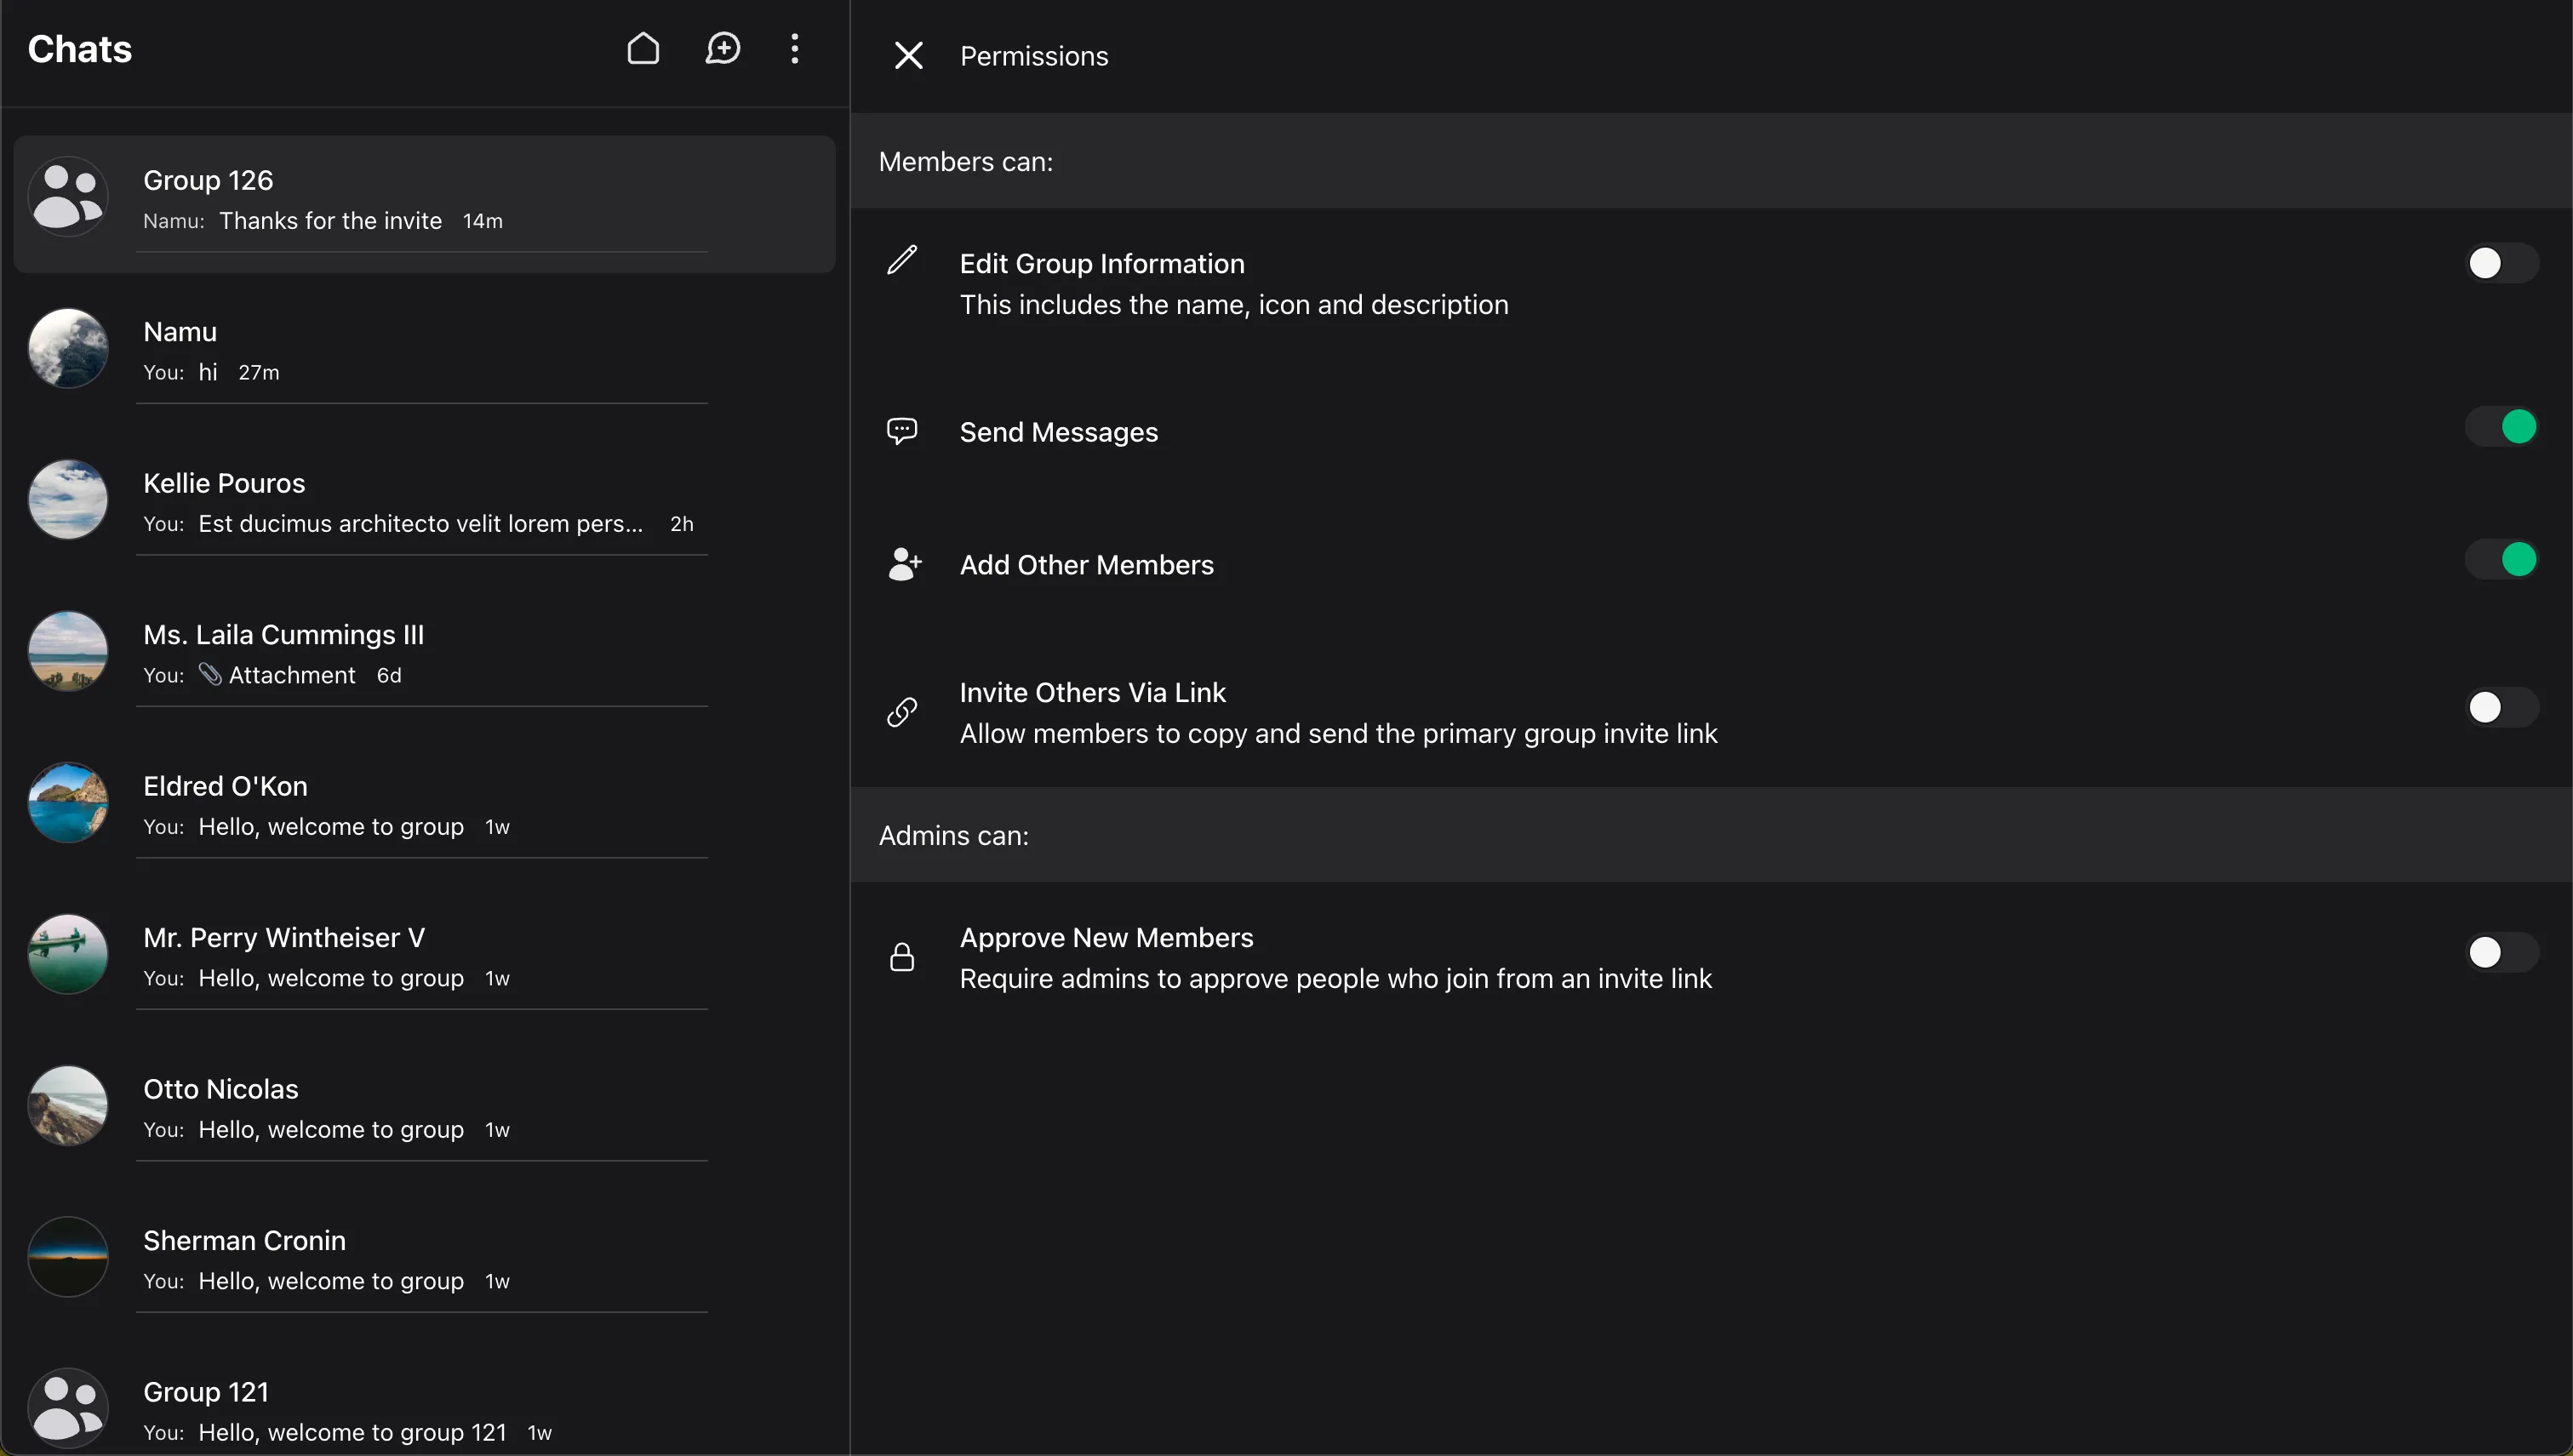The height and width of the screenshot is (1456, 2573).
Task: Click the 'Approve New Members' label
Action: click(x=1107, y=937)
